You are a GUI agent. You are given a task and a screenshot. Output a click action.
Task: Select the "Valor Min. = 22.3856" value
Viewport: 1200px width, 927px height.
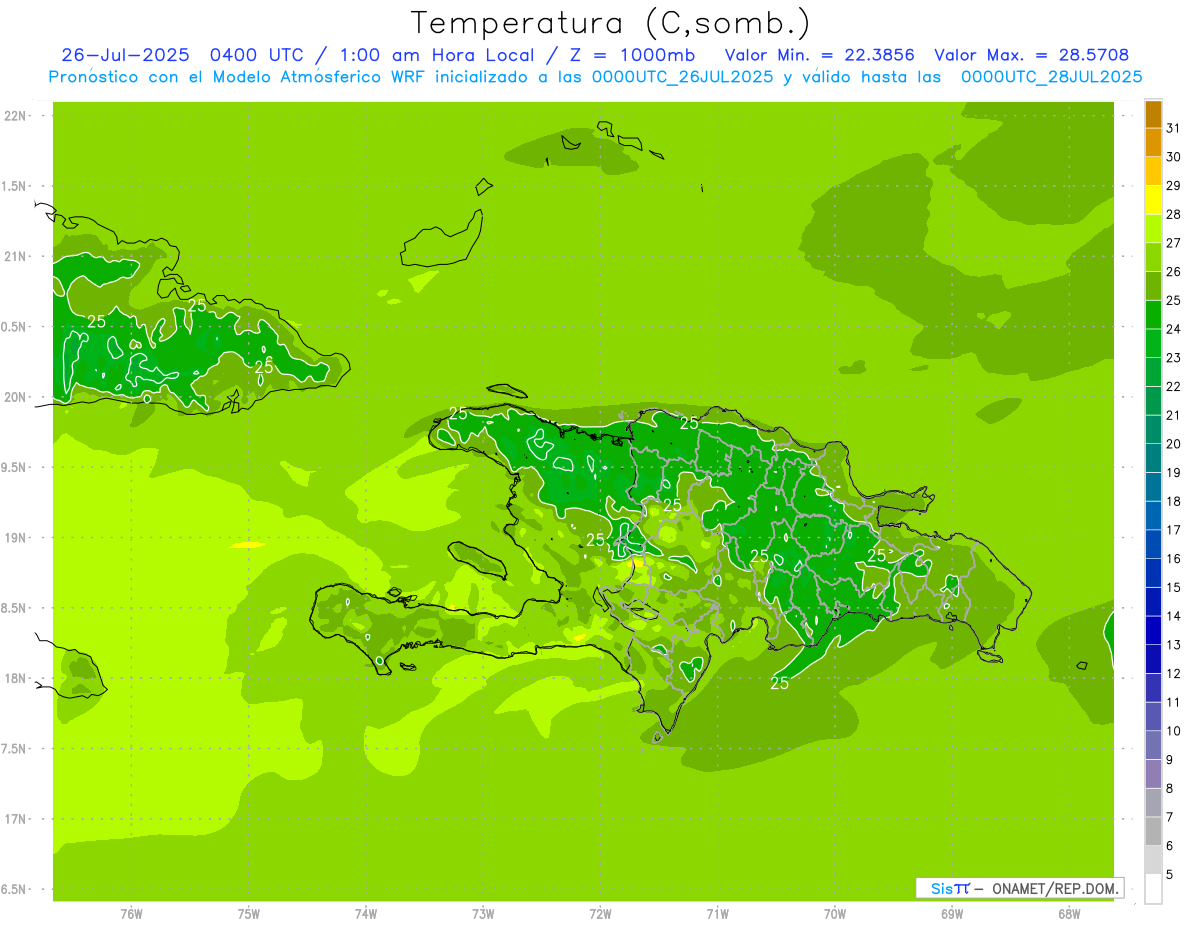point(819,55)
